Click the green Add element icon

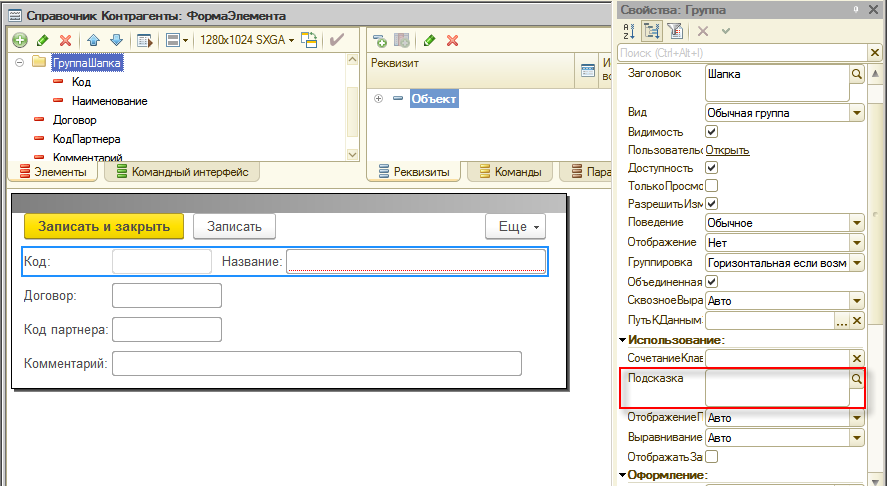(20, 40)
